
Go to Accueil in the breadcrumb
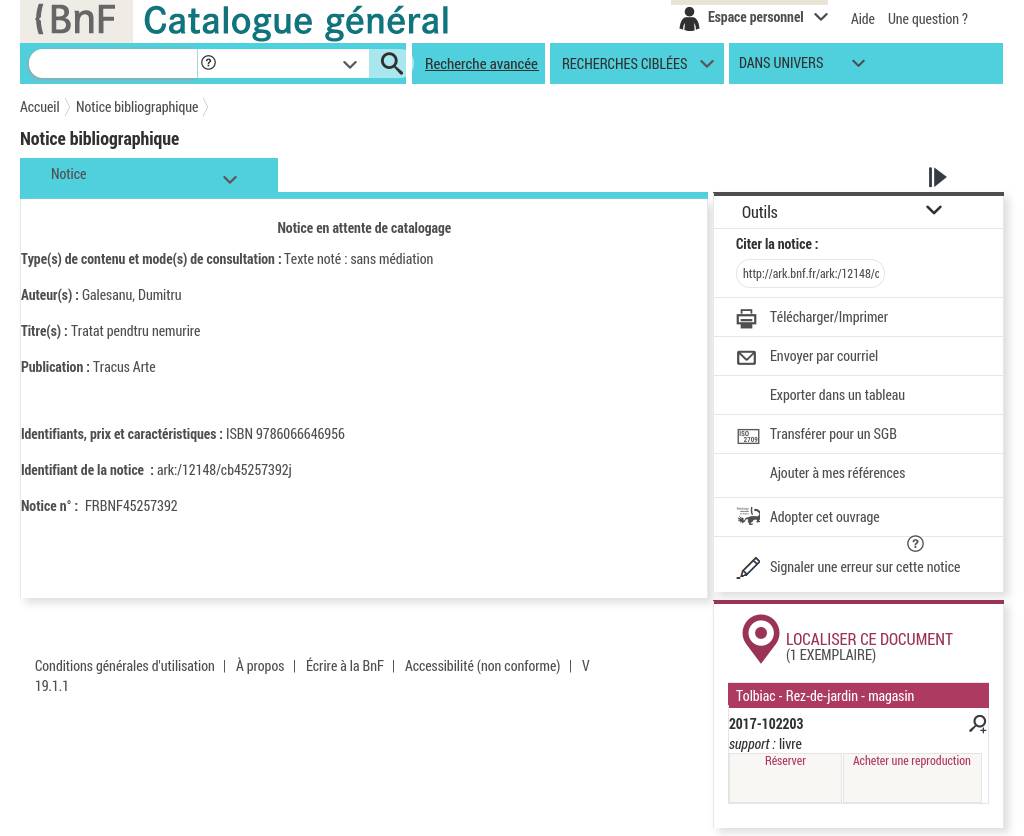point(40,107)
